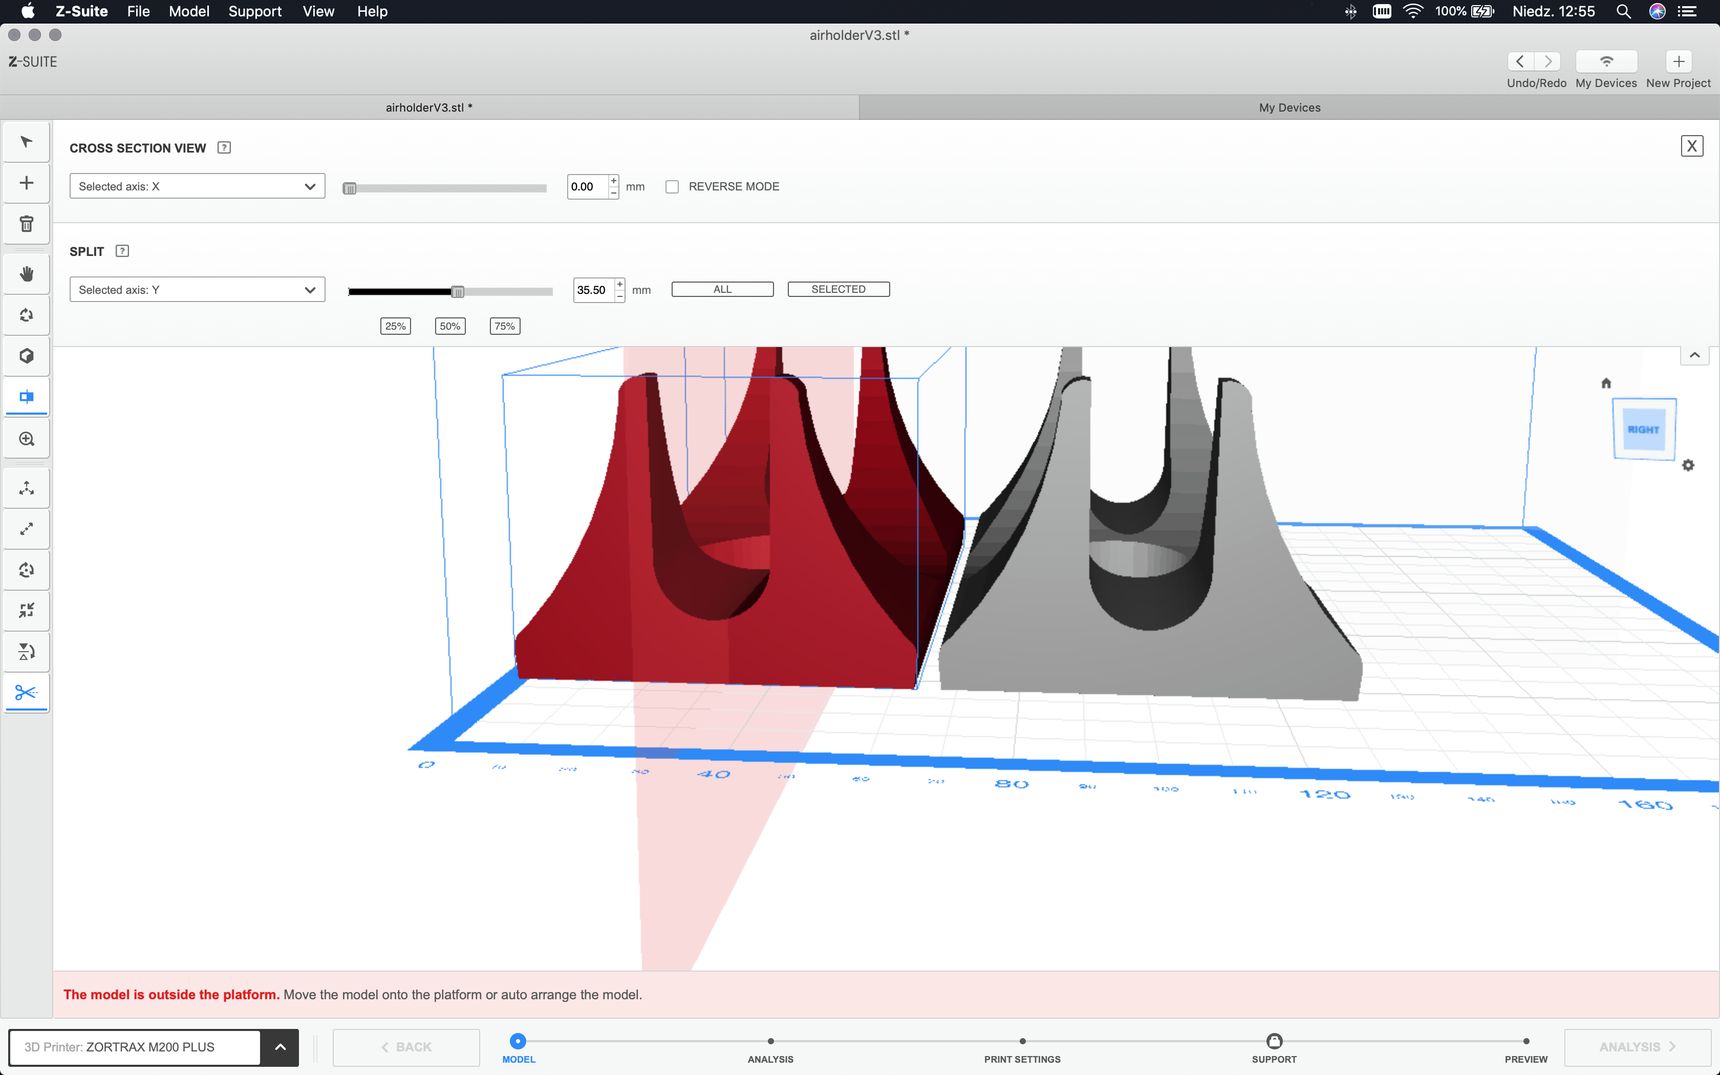
Task: Collapse the panel with the chevron up
Action: (x=1694, y=355)
